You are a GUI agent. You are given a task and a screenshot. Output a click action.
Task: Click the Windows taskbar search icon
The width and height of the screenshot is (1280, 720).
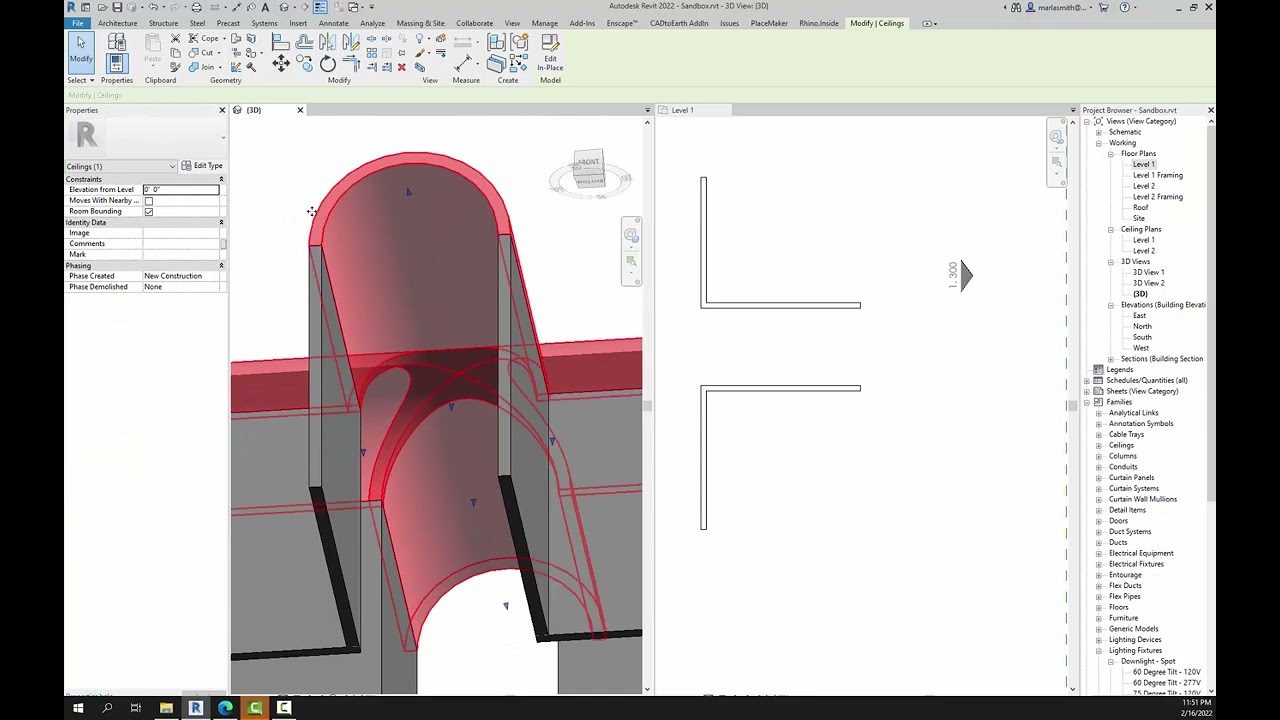(107, 708)
